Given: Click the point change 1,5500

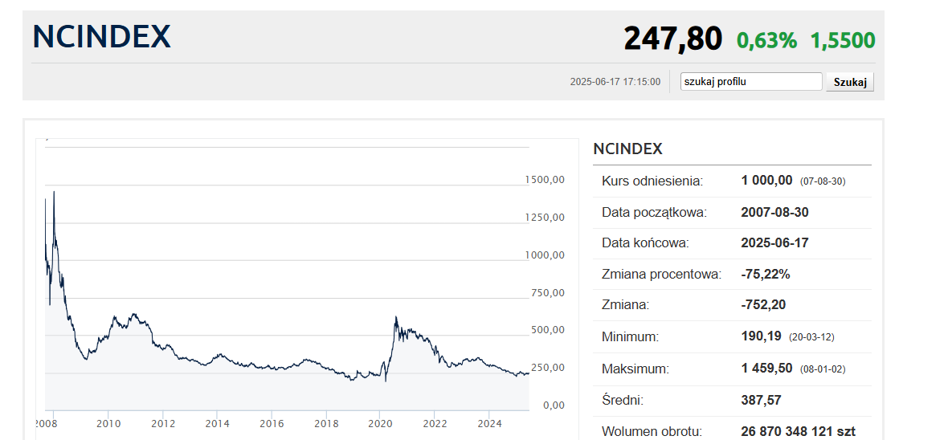Looking at the screenshot, I should pyautogui.click(x=843, y=40).
